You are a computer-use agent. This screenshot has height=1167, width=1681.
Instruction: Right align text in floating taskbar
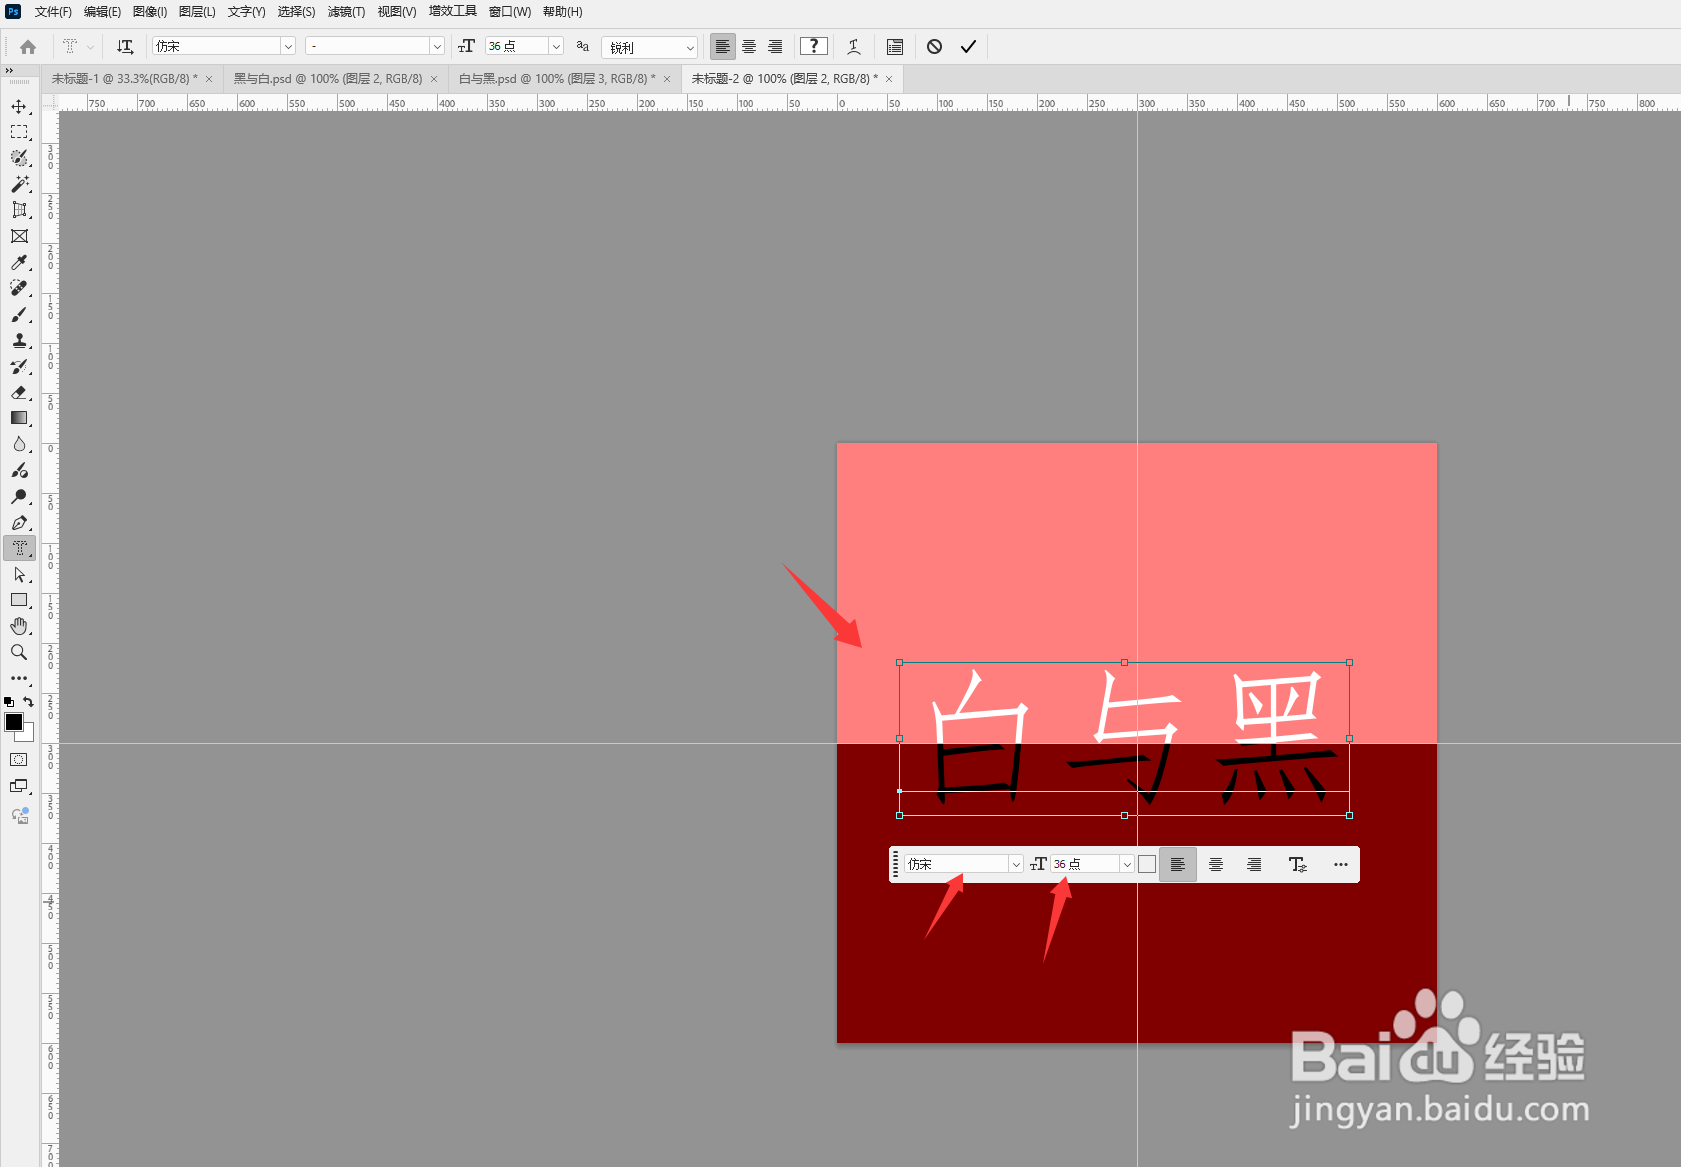coord(1254,864)
